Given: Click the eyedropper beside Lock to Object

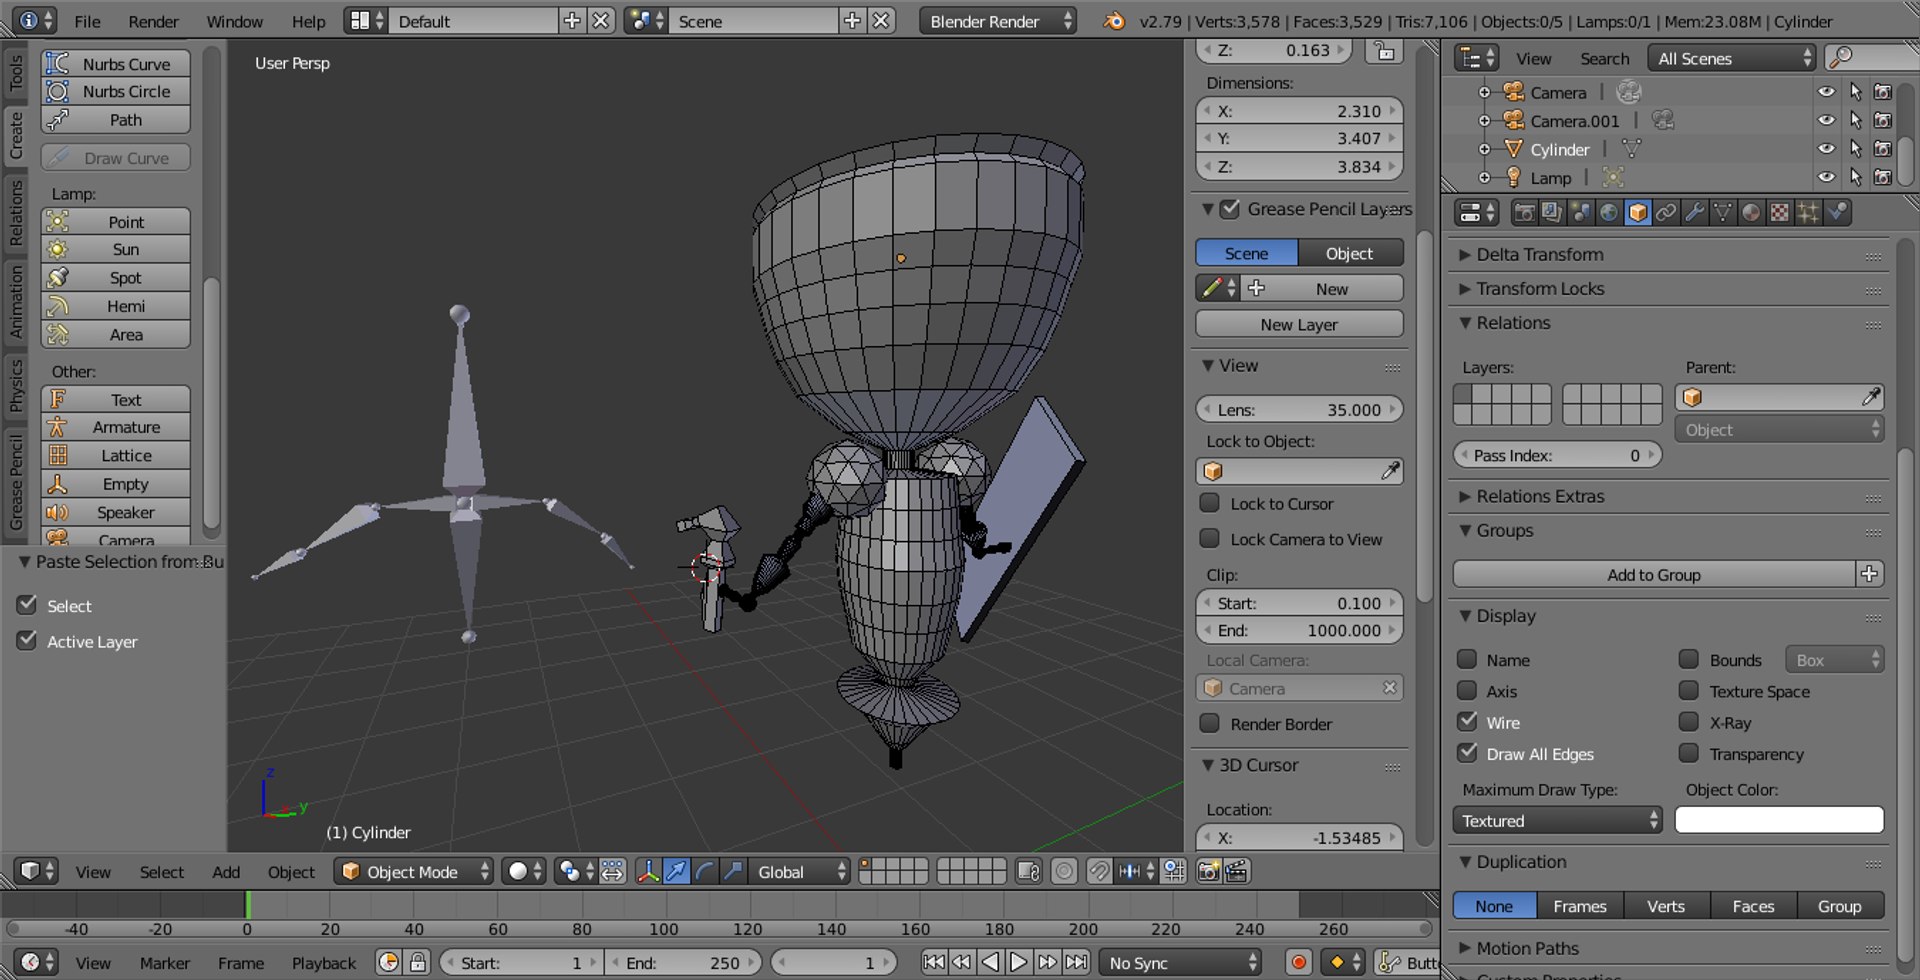Looking at the screenshot, I should point(1390,470).
